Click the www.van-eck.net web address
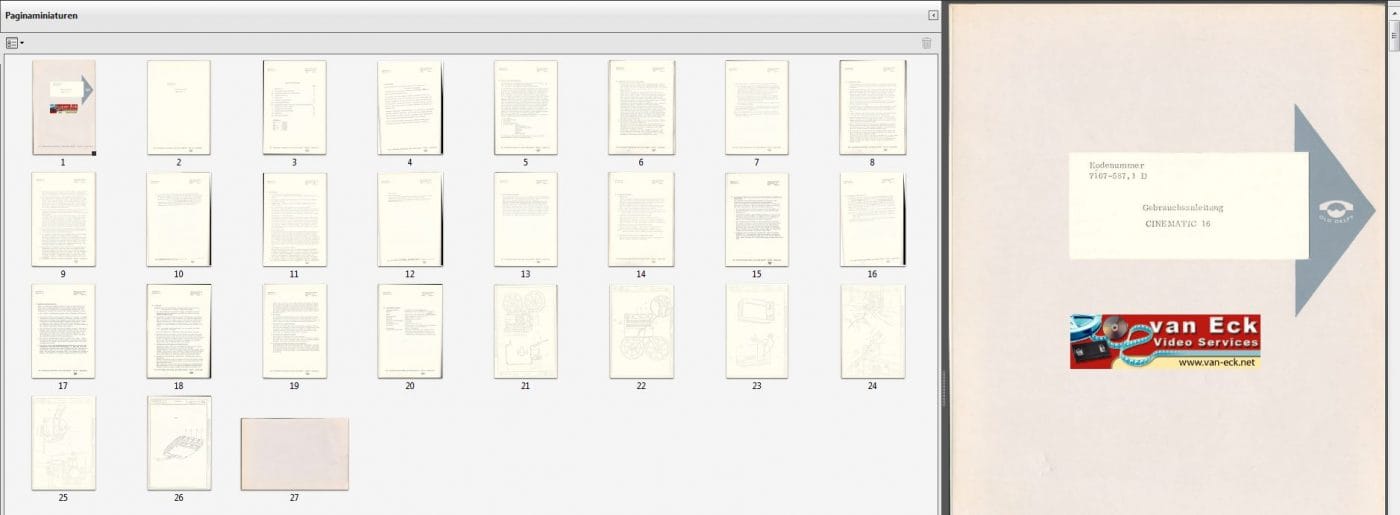Image resolution: width=1400 pixels, height=515 pixels. point(1216,363)
